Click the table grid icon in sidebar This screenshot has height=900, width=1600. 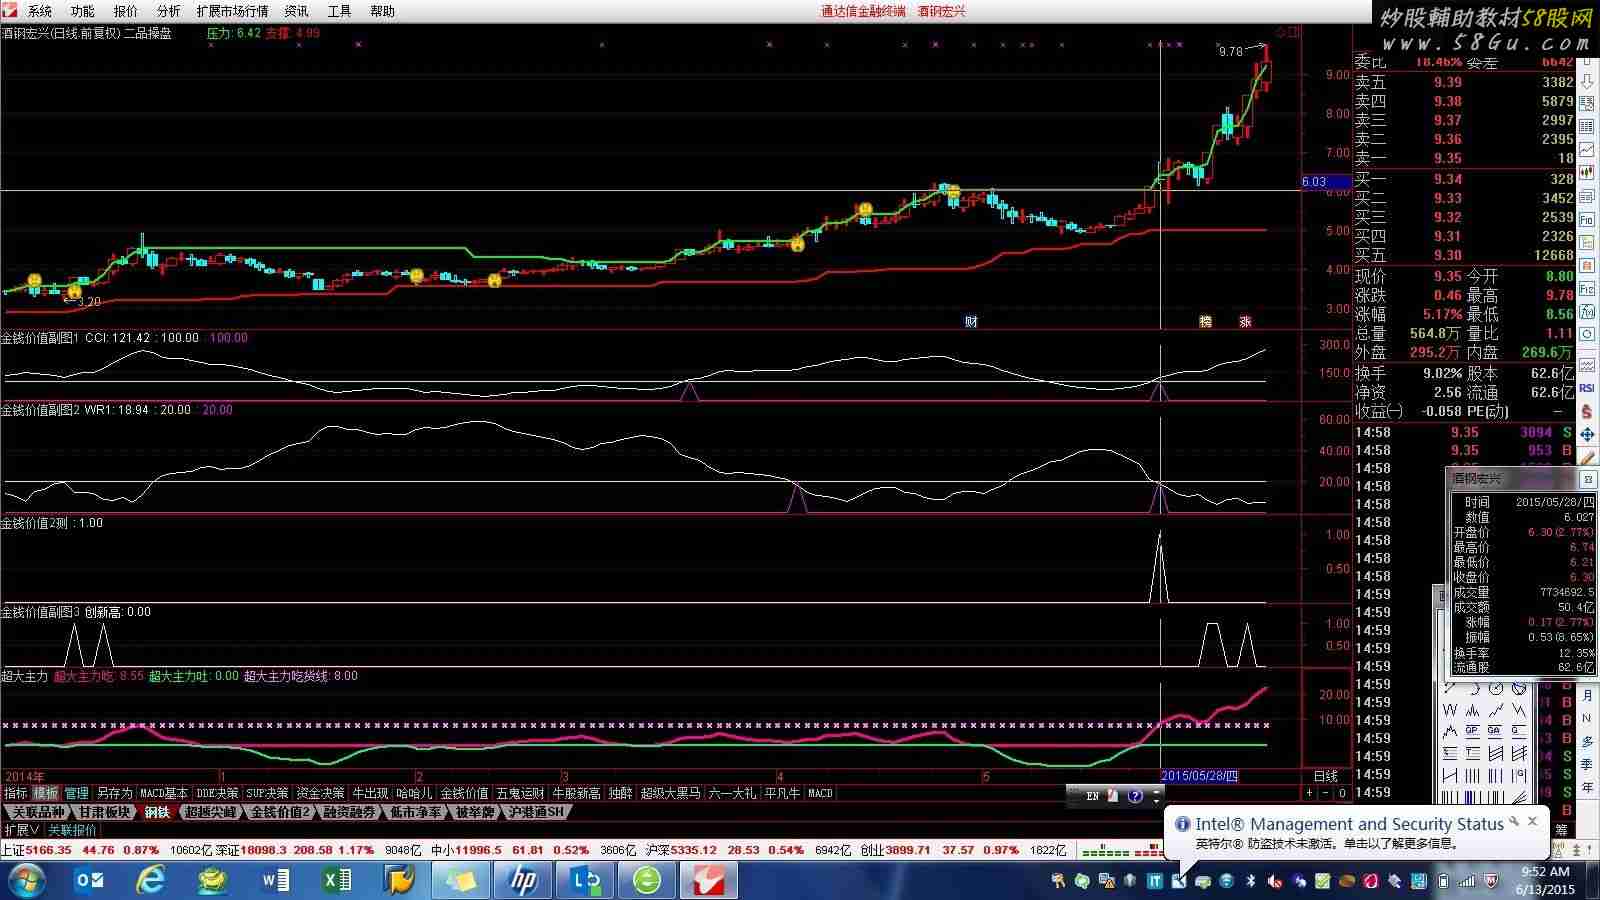1587,126
